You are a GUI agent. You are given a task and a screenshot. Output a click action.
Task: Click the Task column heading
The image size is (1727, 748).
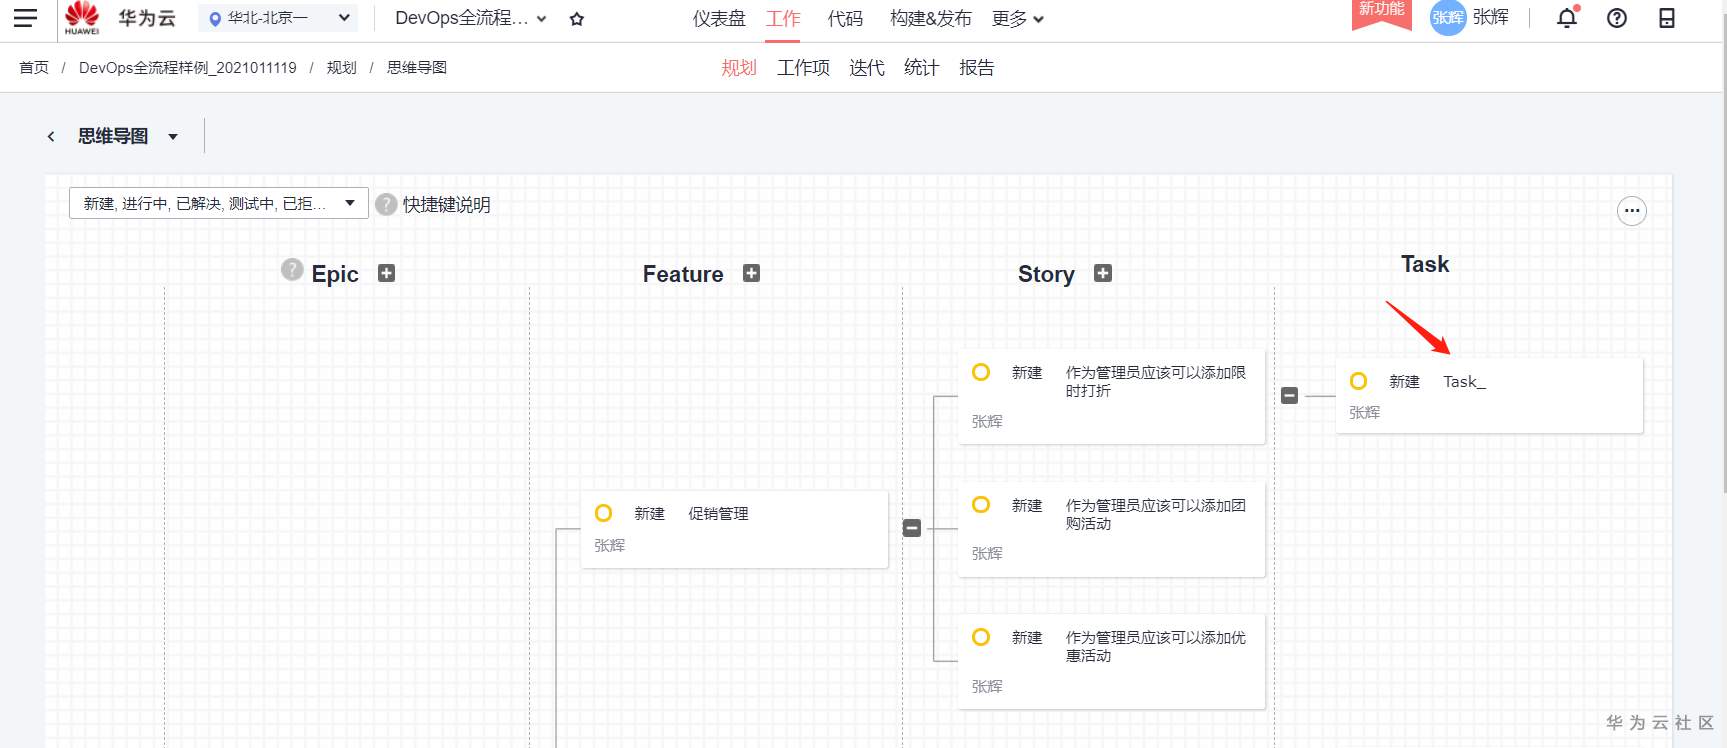1425,264
